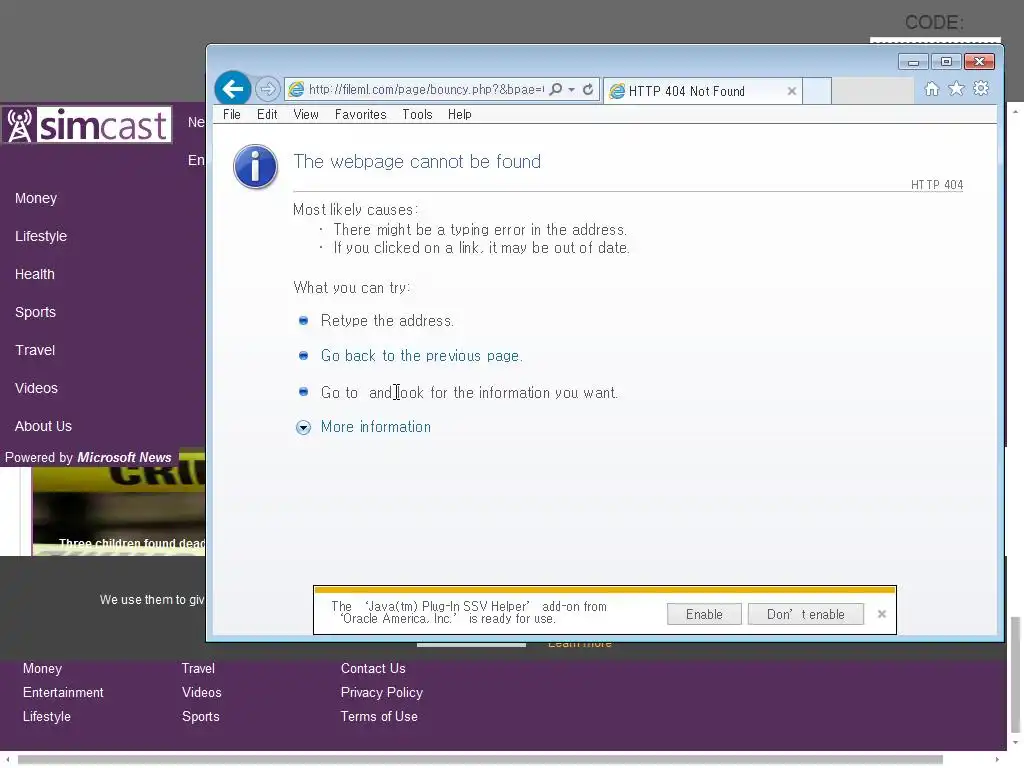Image resolution: width=1024 pixels, height=768 pixels.
Task: Click Videos link in the footer
Action: coord(202,693)
